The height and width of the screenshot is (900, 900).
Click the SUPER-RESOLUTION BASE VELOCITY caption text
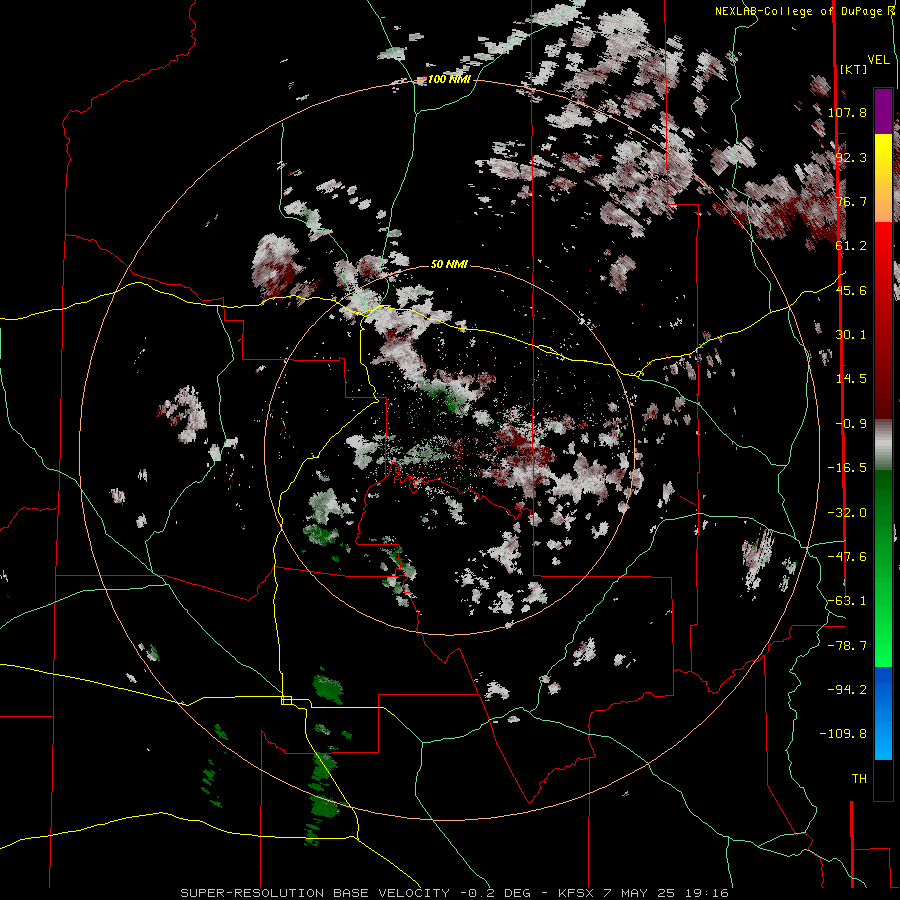point(315,893)
